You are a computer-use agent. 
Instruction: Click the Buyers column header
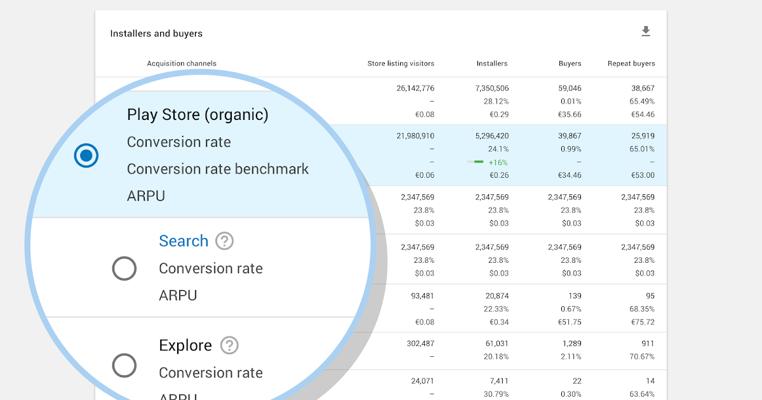tap(569, 63)
